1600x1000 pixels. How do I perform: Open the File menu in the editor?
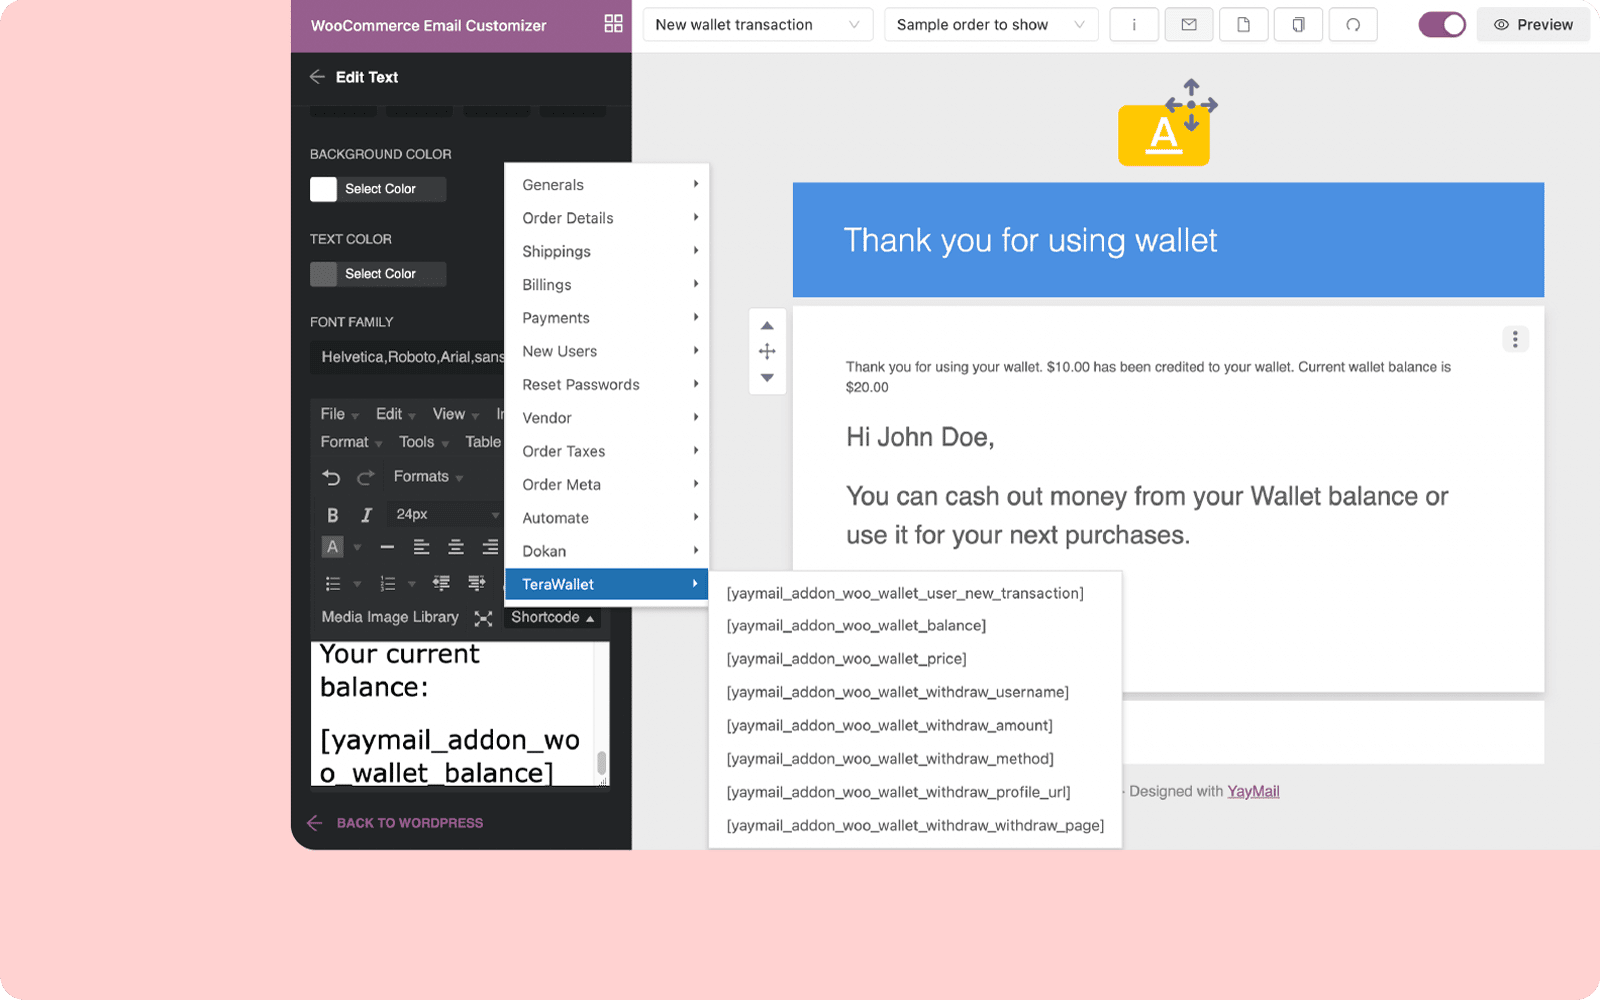(339, 414)
